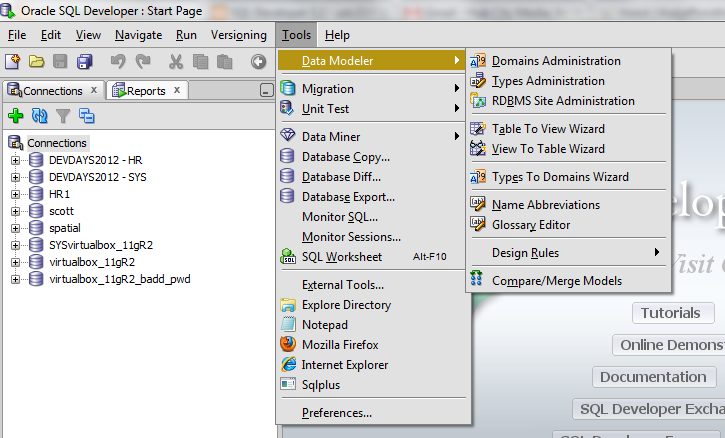Choose Database Copy from Tools menu
This screenshot has height=438, width=725.
pos(371,157)
